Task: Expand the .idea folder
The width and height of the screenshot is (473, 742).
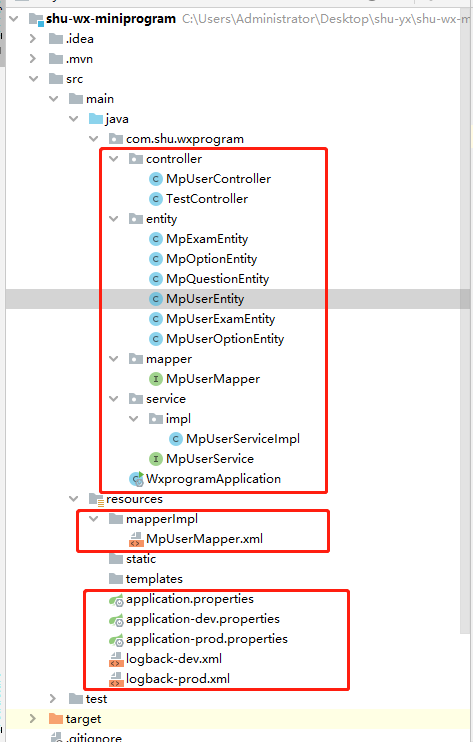Action: tap(33, 39)
